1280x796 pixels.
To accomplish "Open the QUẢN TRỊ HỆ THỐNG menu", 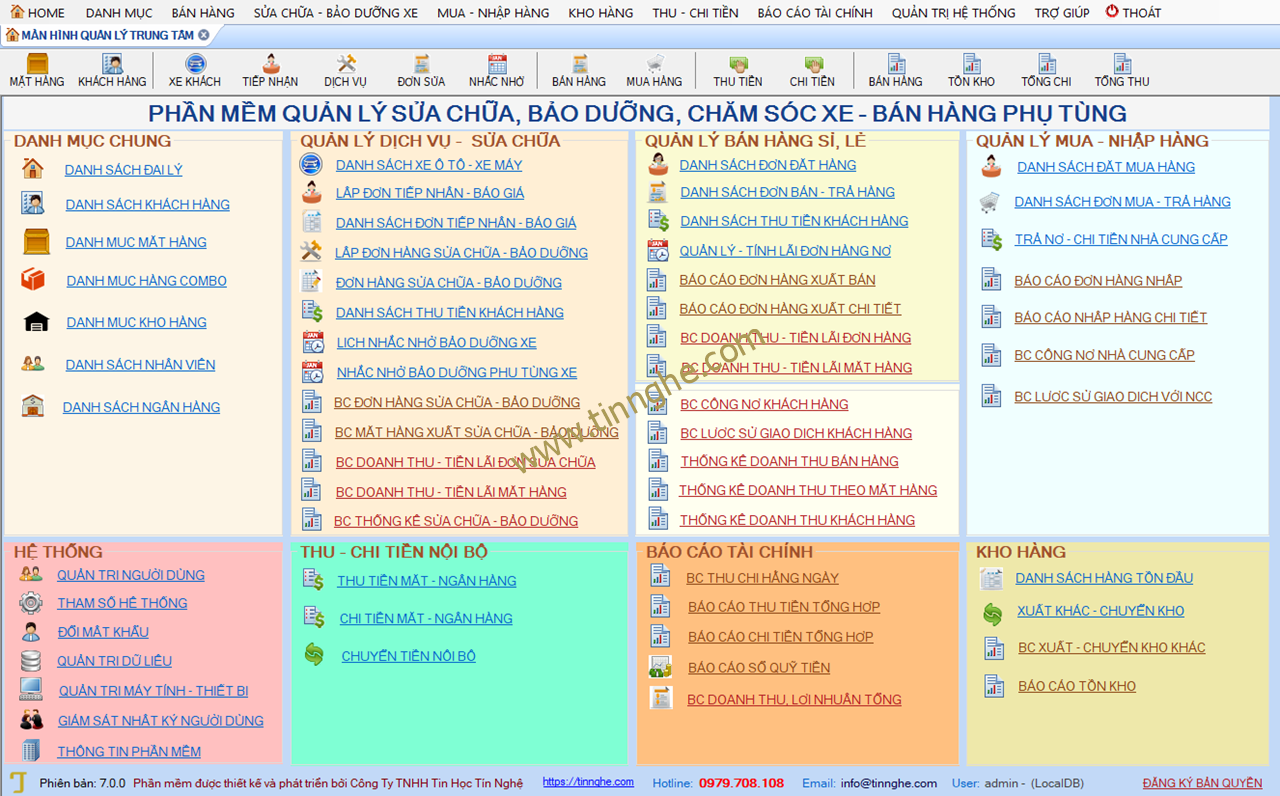I will coord(953,13).
